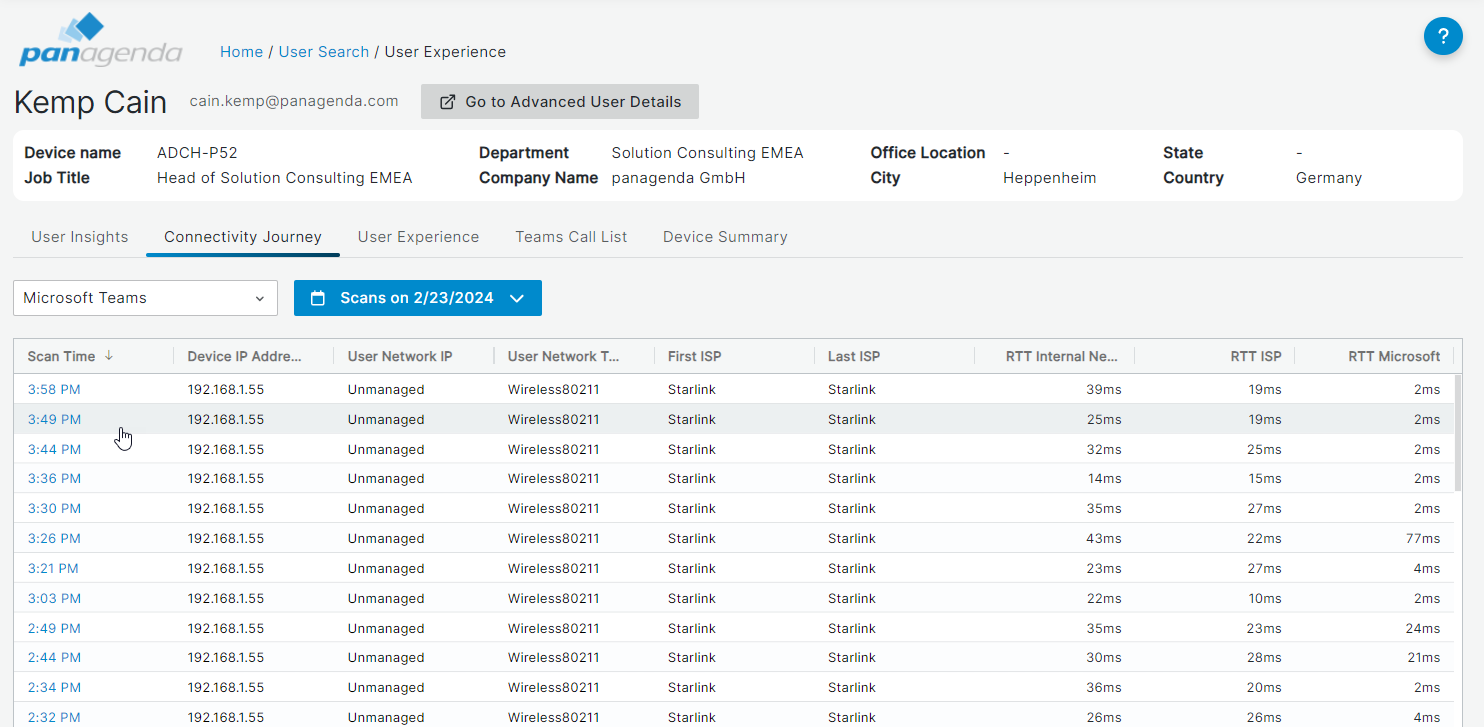Click the cain.kemp@panagenda.com email address

click(294, 101)
